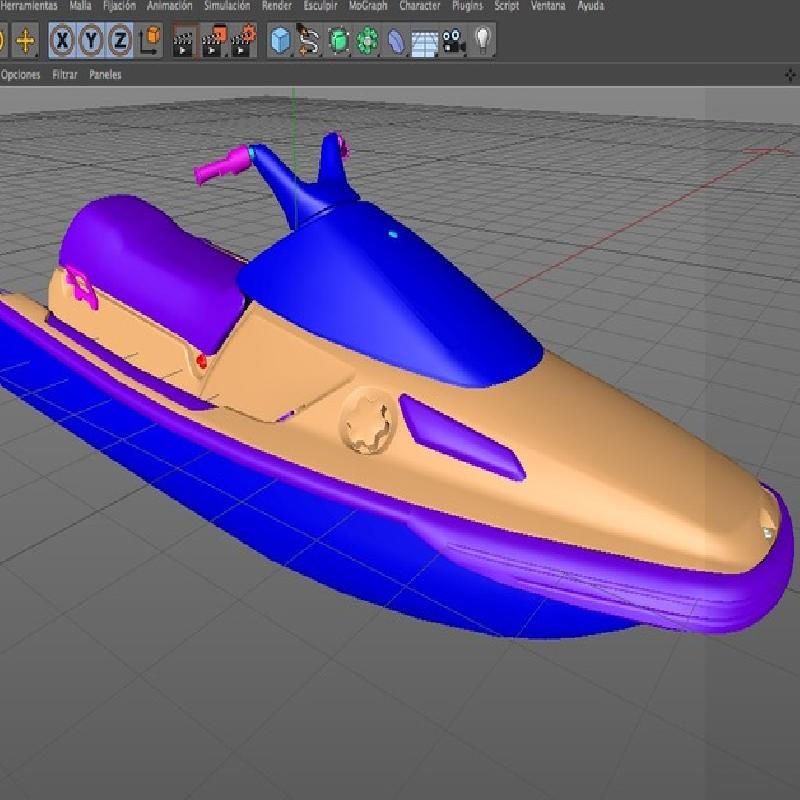Add a Camera object

click(x=454, y=41)
